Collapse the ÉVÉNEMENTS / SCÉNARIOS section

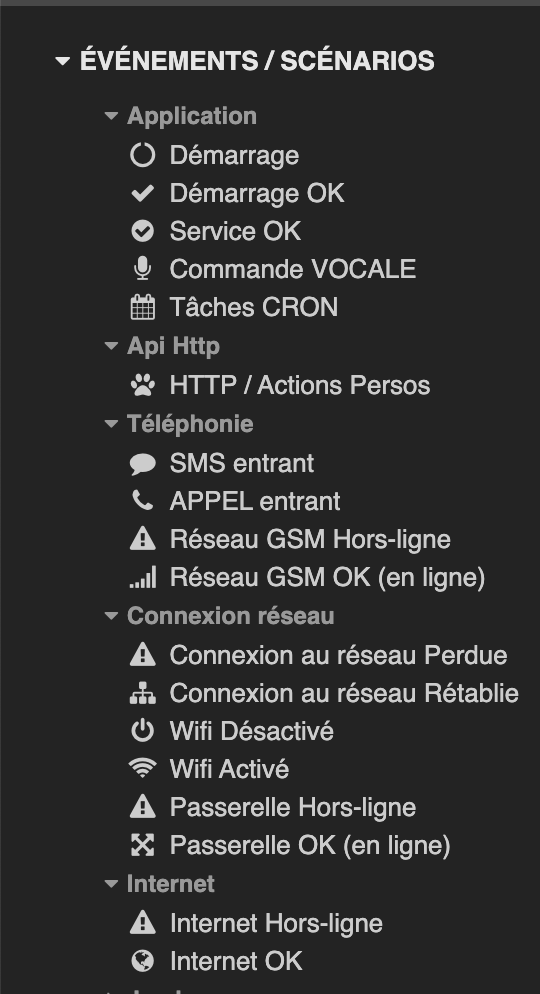(x=62, y=61)
